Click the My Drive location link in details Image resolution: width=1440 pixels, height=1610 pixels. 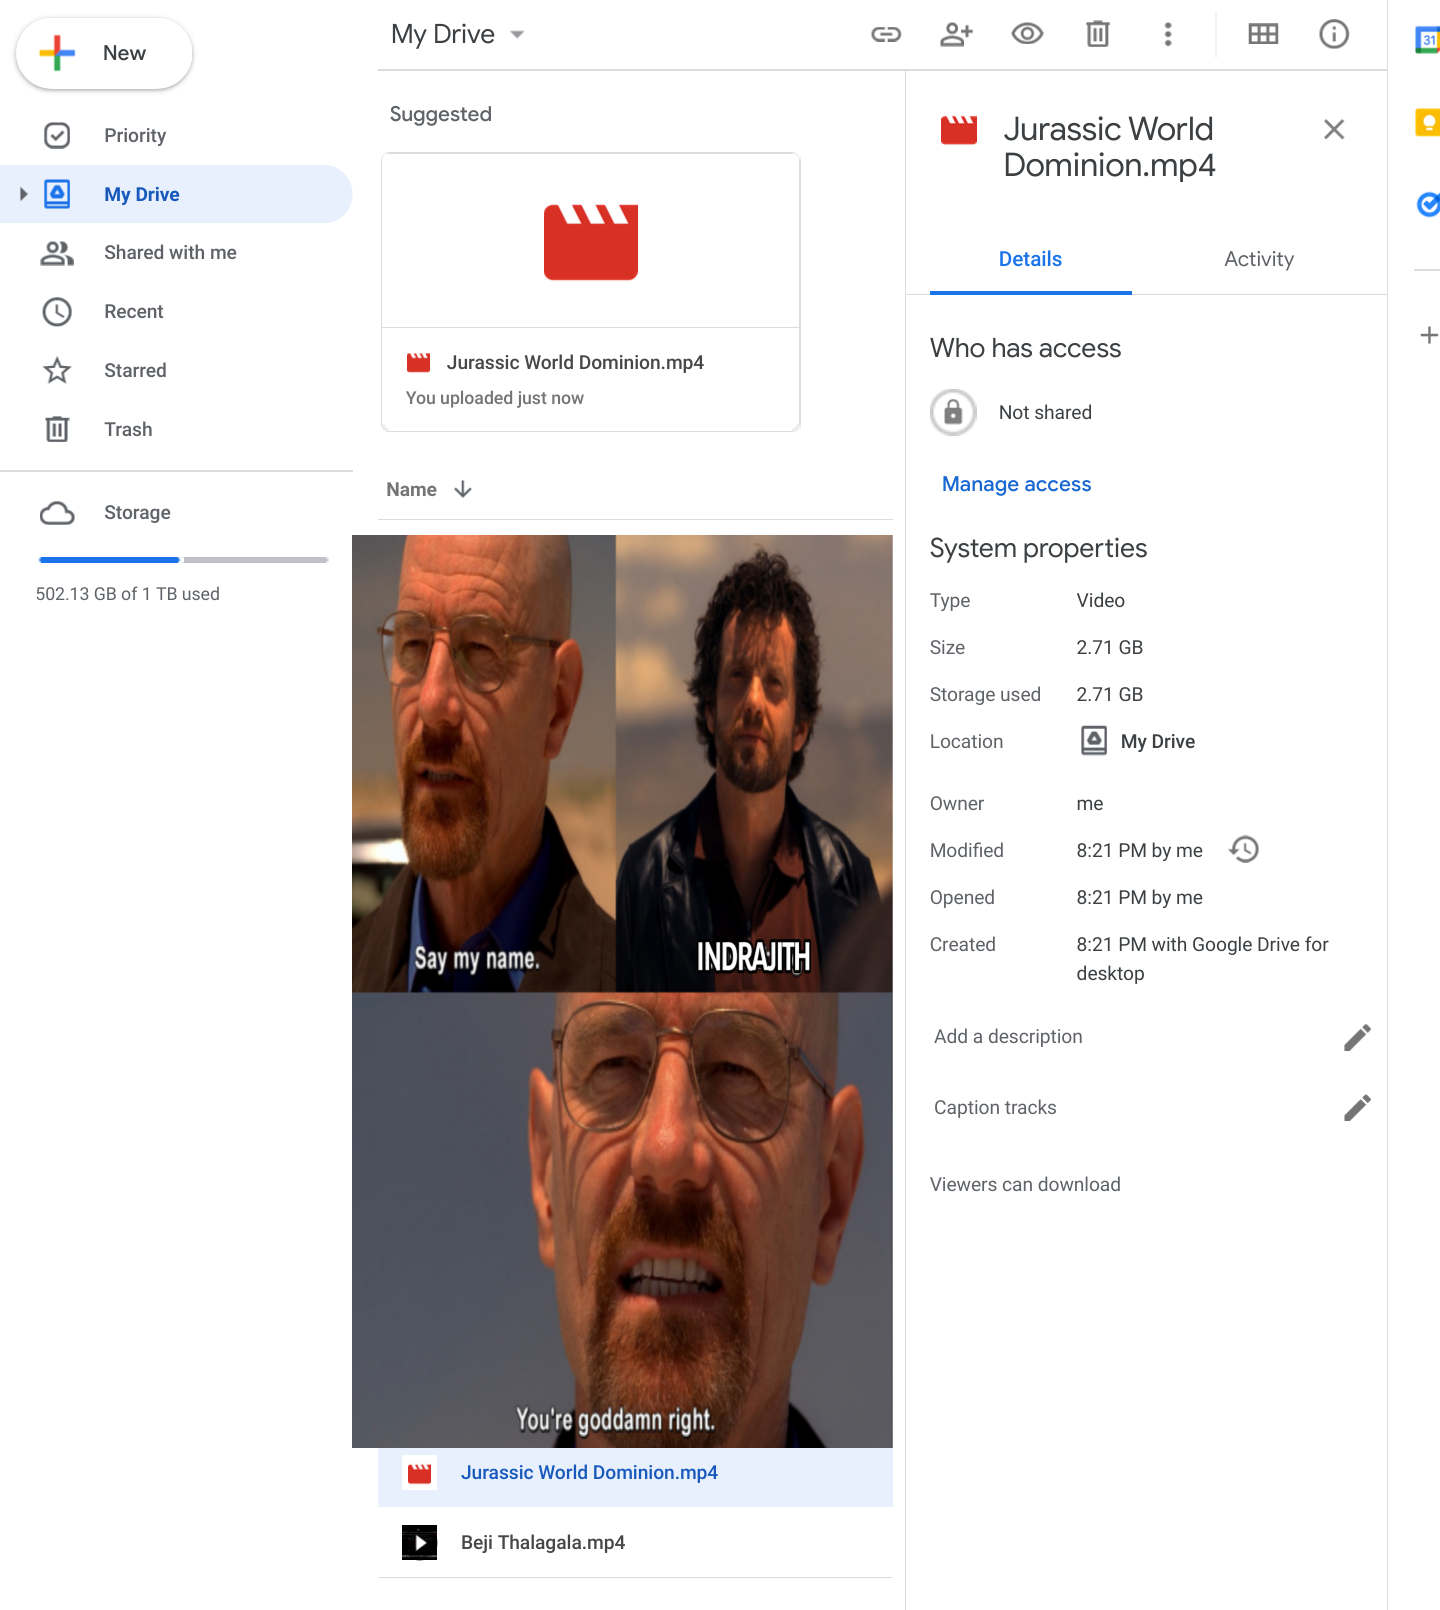1158,742
